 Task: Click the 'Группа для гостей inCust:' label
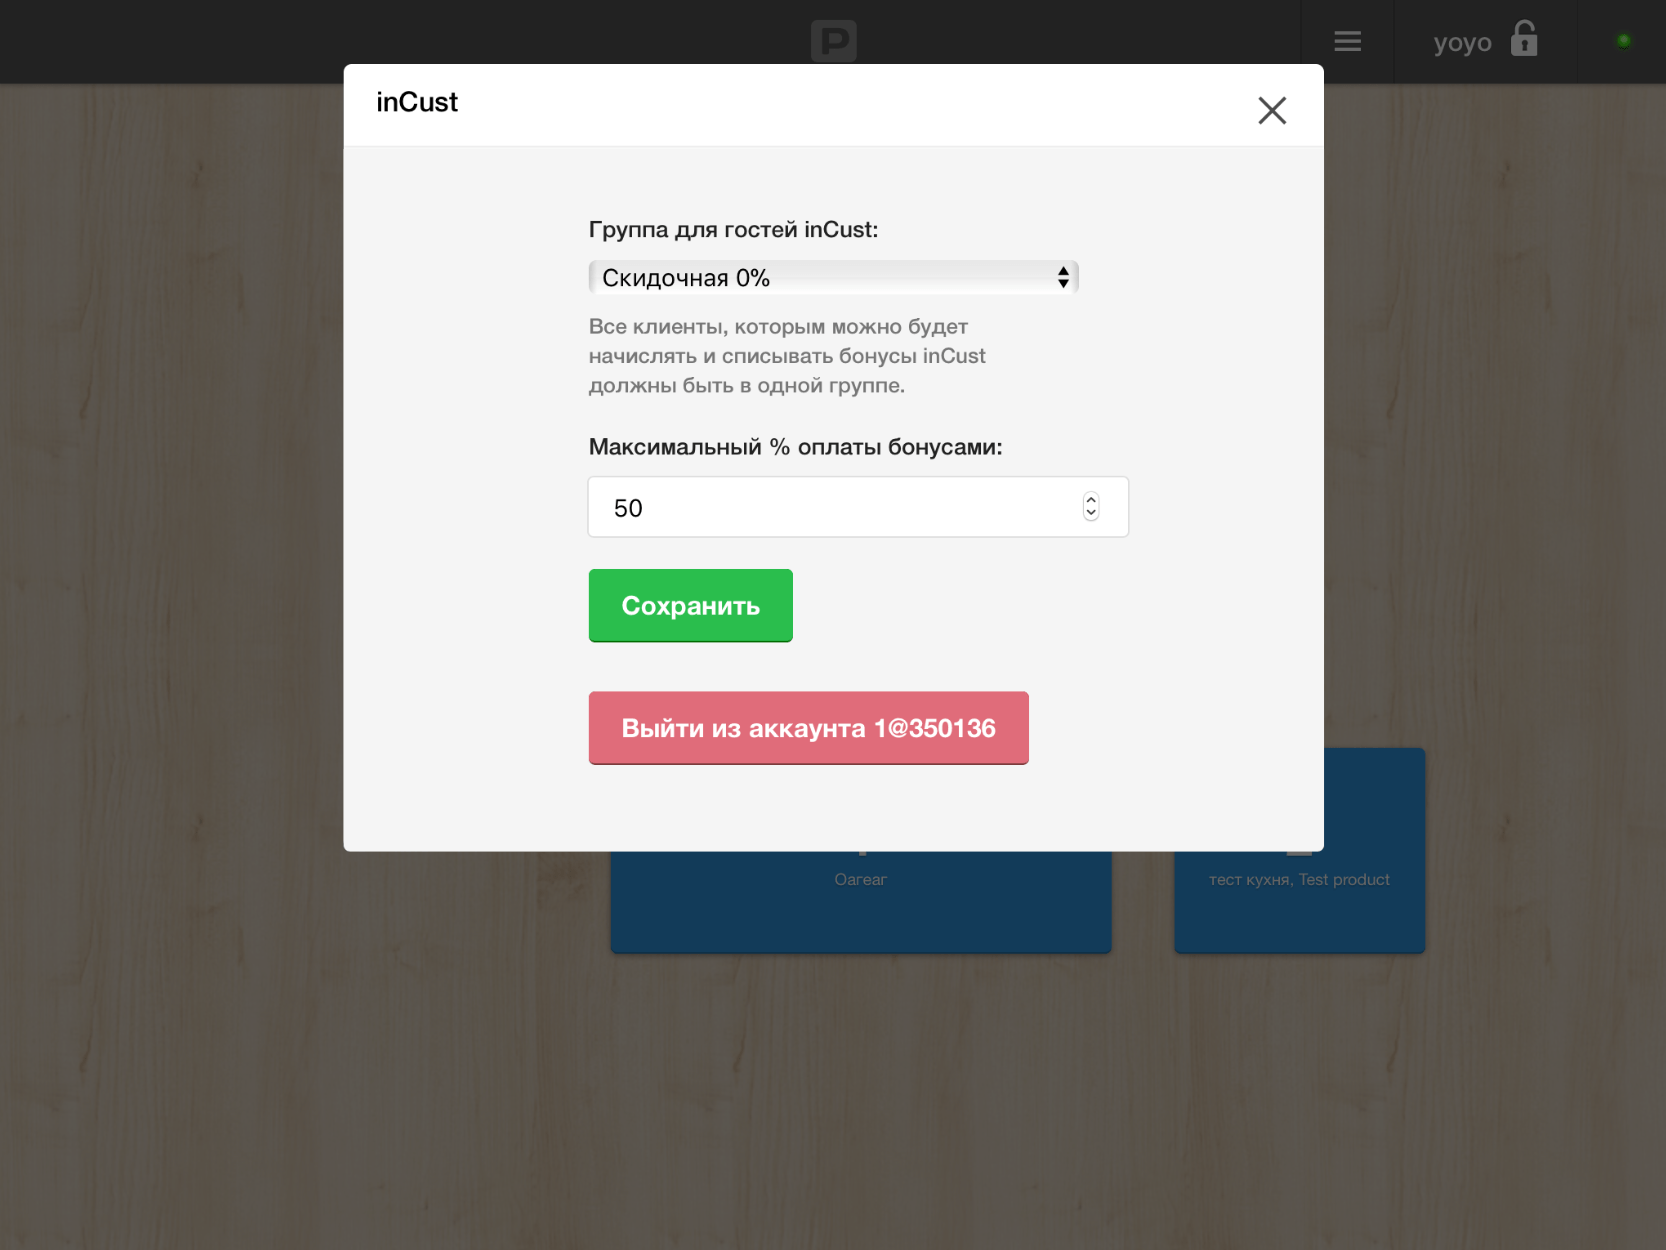(733, 230)
